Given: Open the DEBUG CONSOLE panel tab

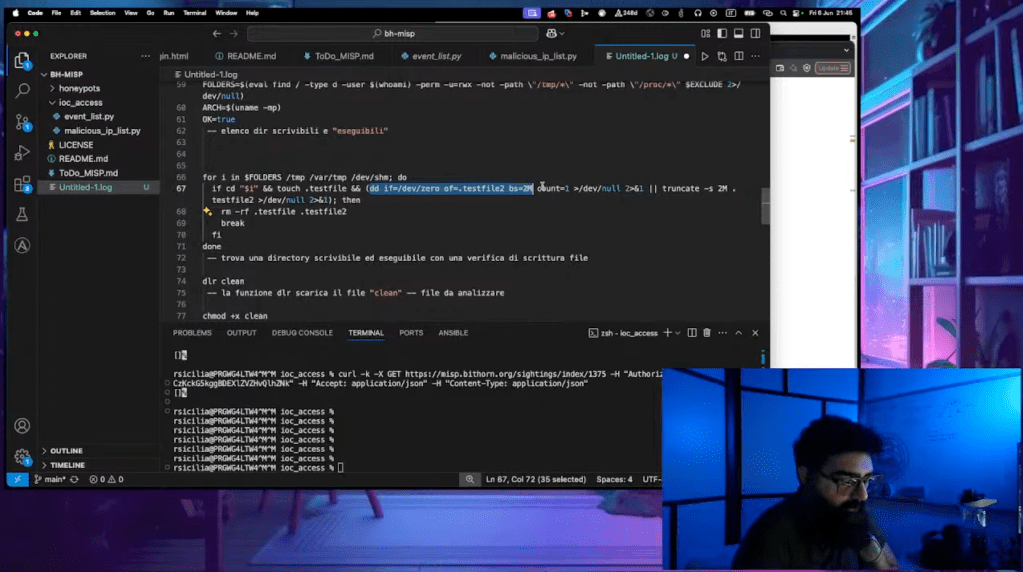Looking at the screenshot, I should pos(302,333).
